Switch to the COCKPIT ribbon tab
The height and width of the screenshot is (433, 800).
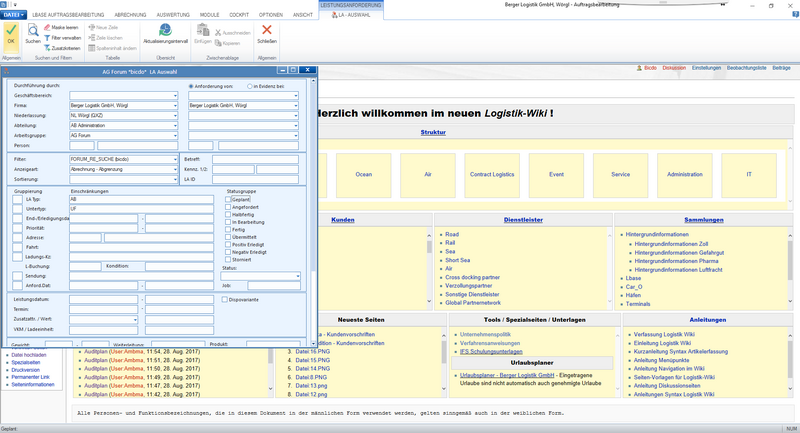(239, 15)
